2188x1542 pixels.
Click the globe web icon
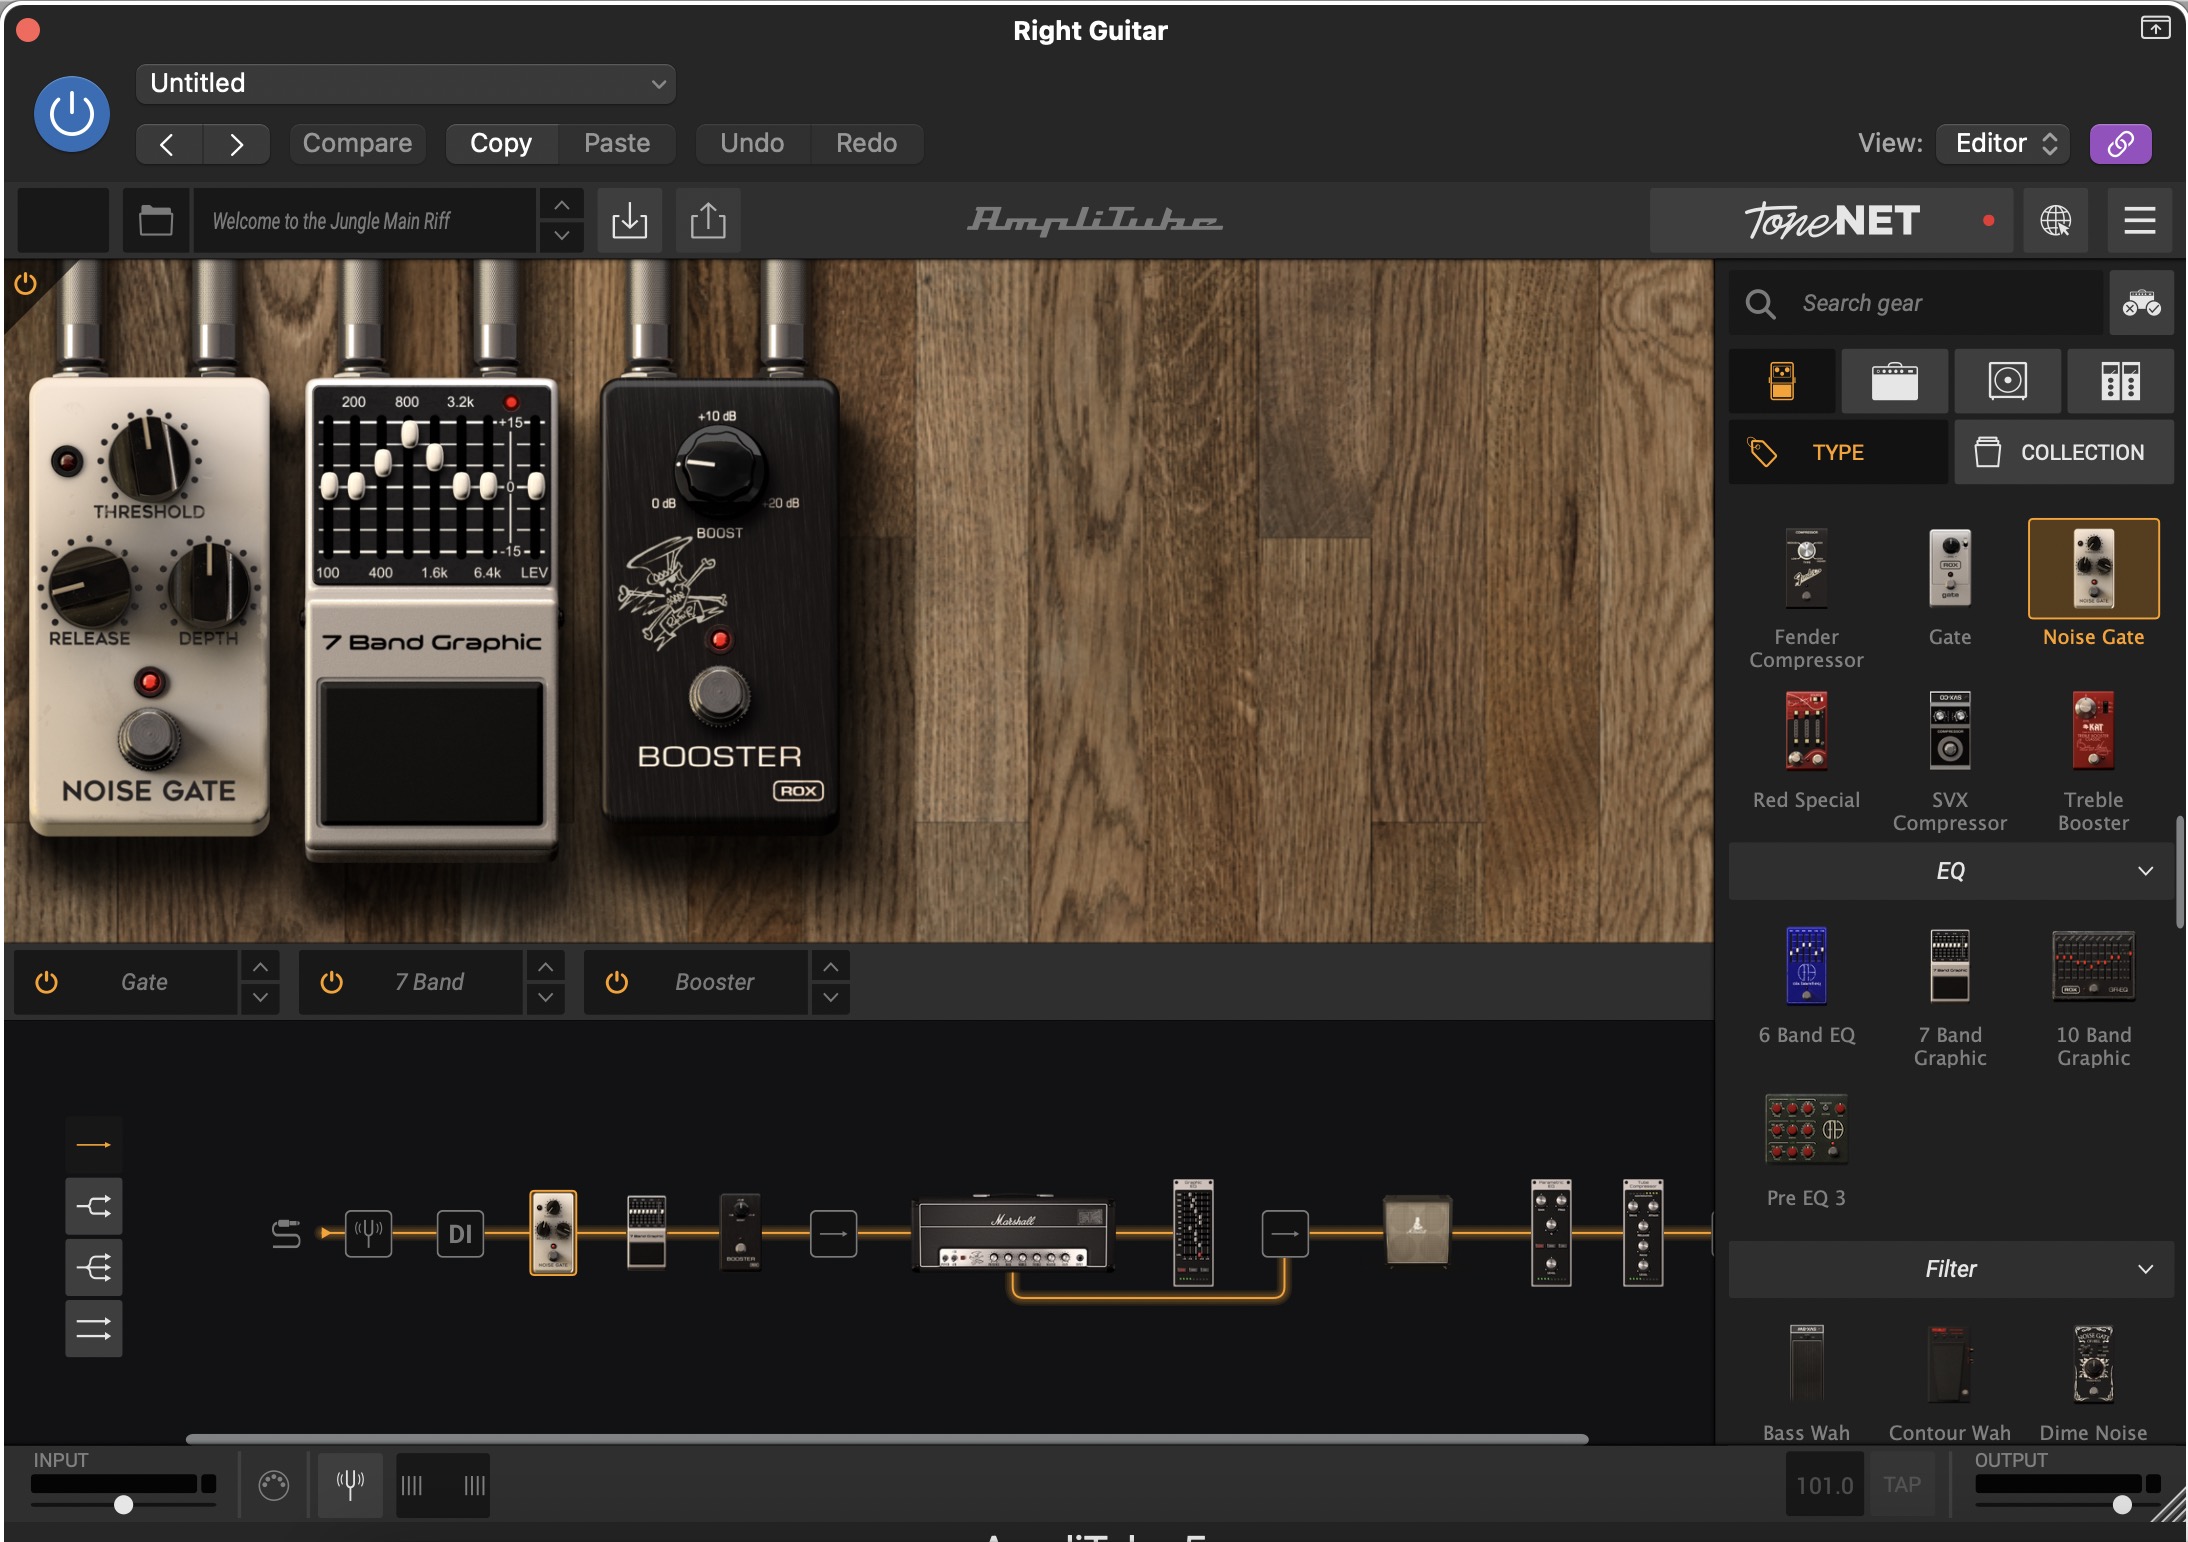point(2056,220)
